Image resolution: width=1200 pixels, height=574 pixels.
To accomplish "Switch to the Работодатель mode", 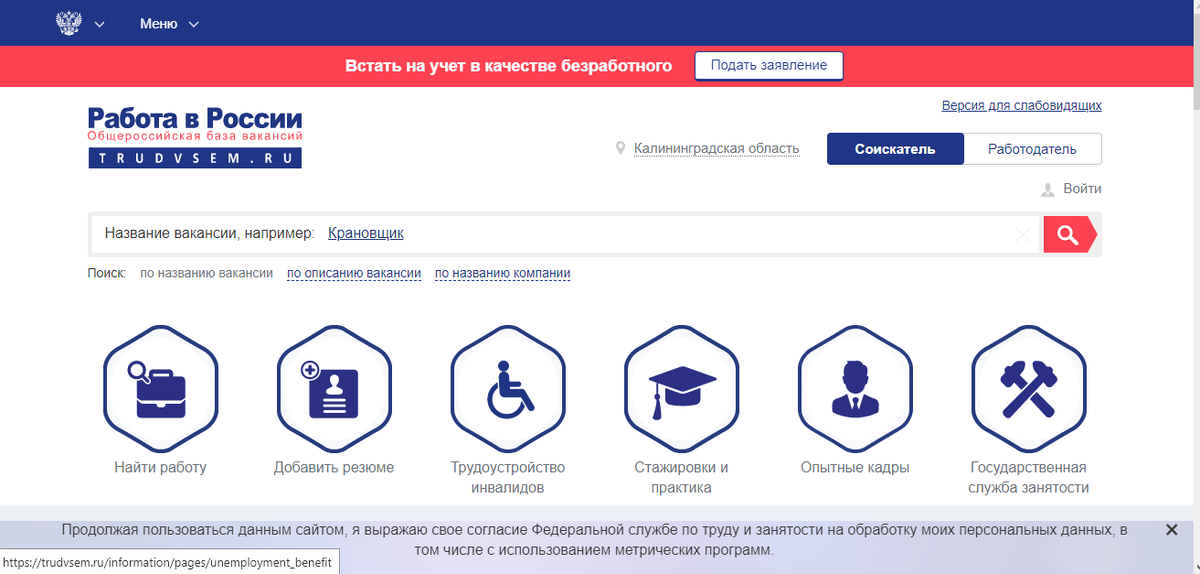I will pyautogui.click(x=1032, y=149).
